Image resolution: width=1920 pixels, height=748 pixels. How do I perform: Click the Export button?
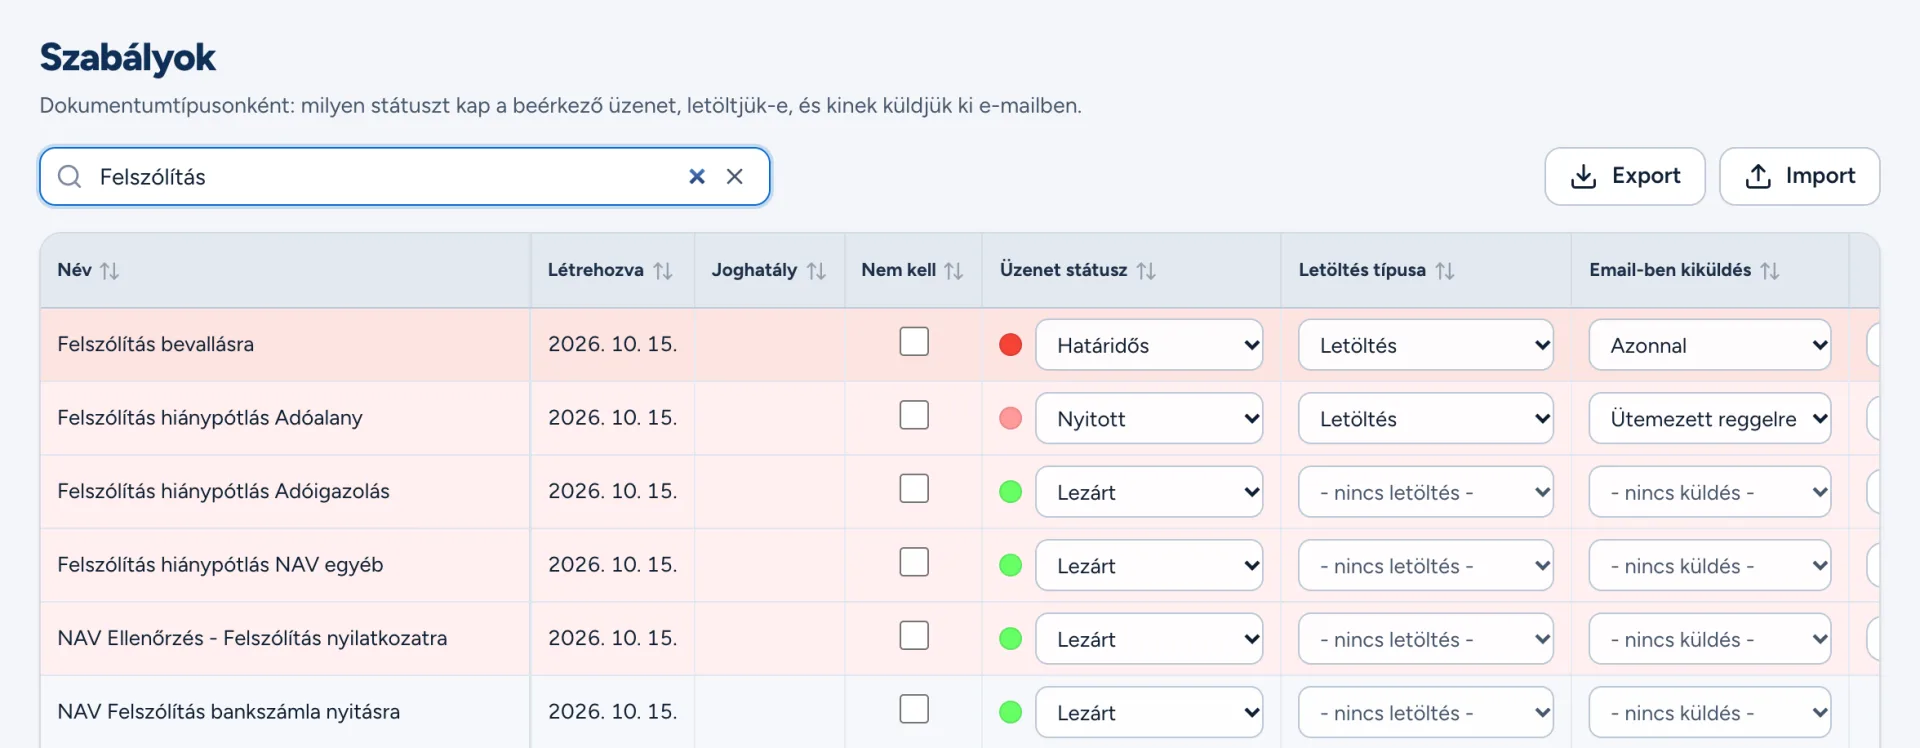(1625, 177)
